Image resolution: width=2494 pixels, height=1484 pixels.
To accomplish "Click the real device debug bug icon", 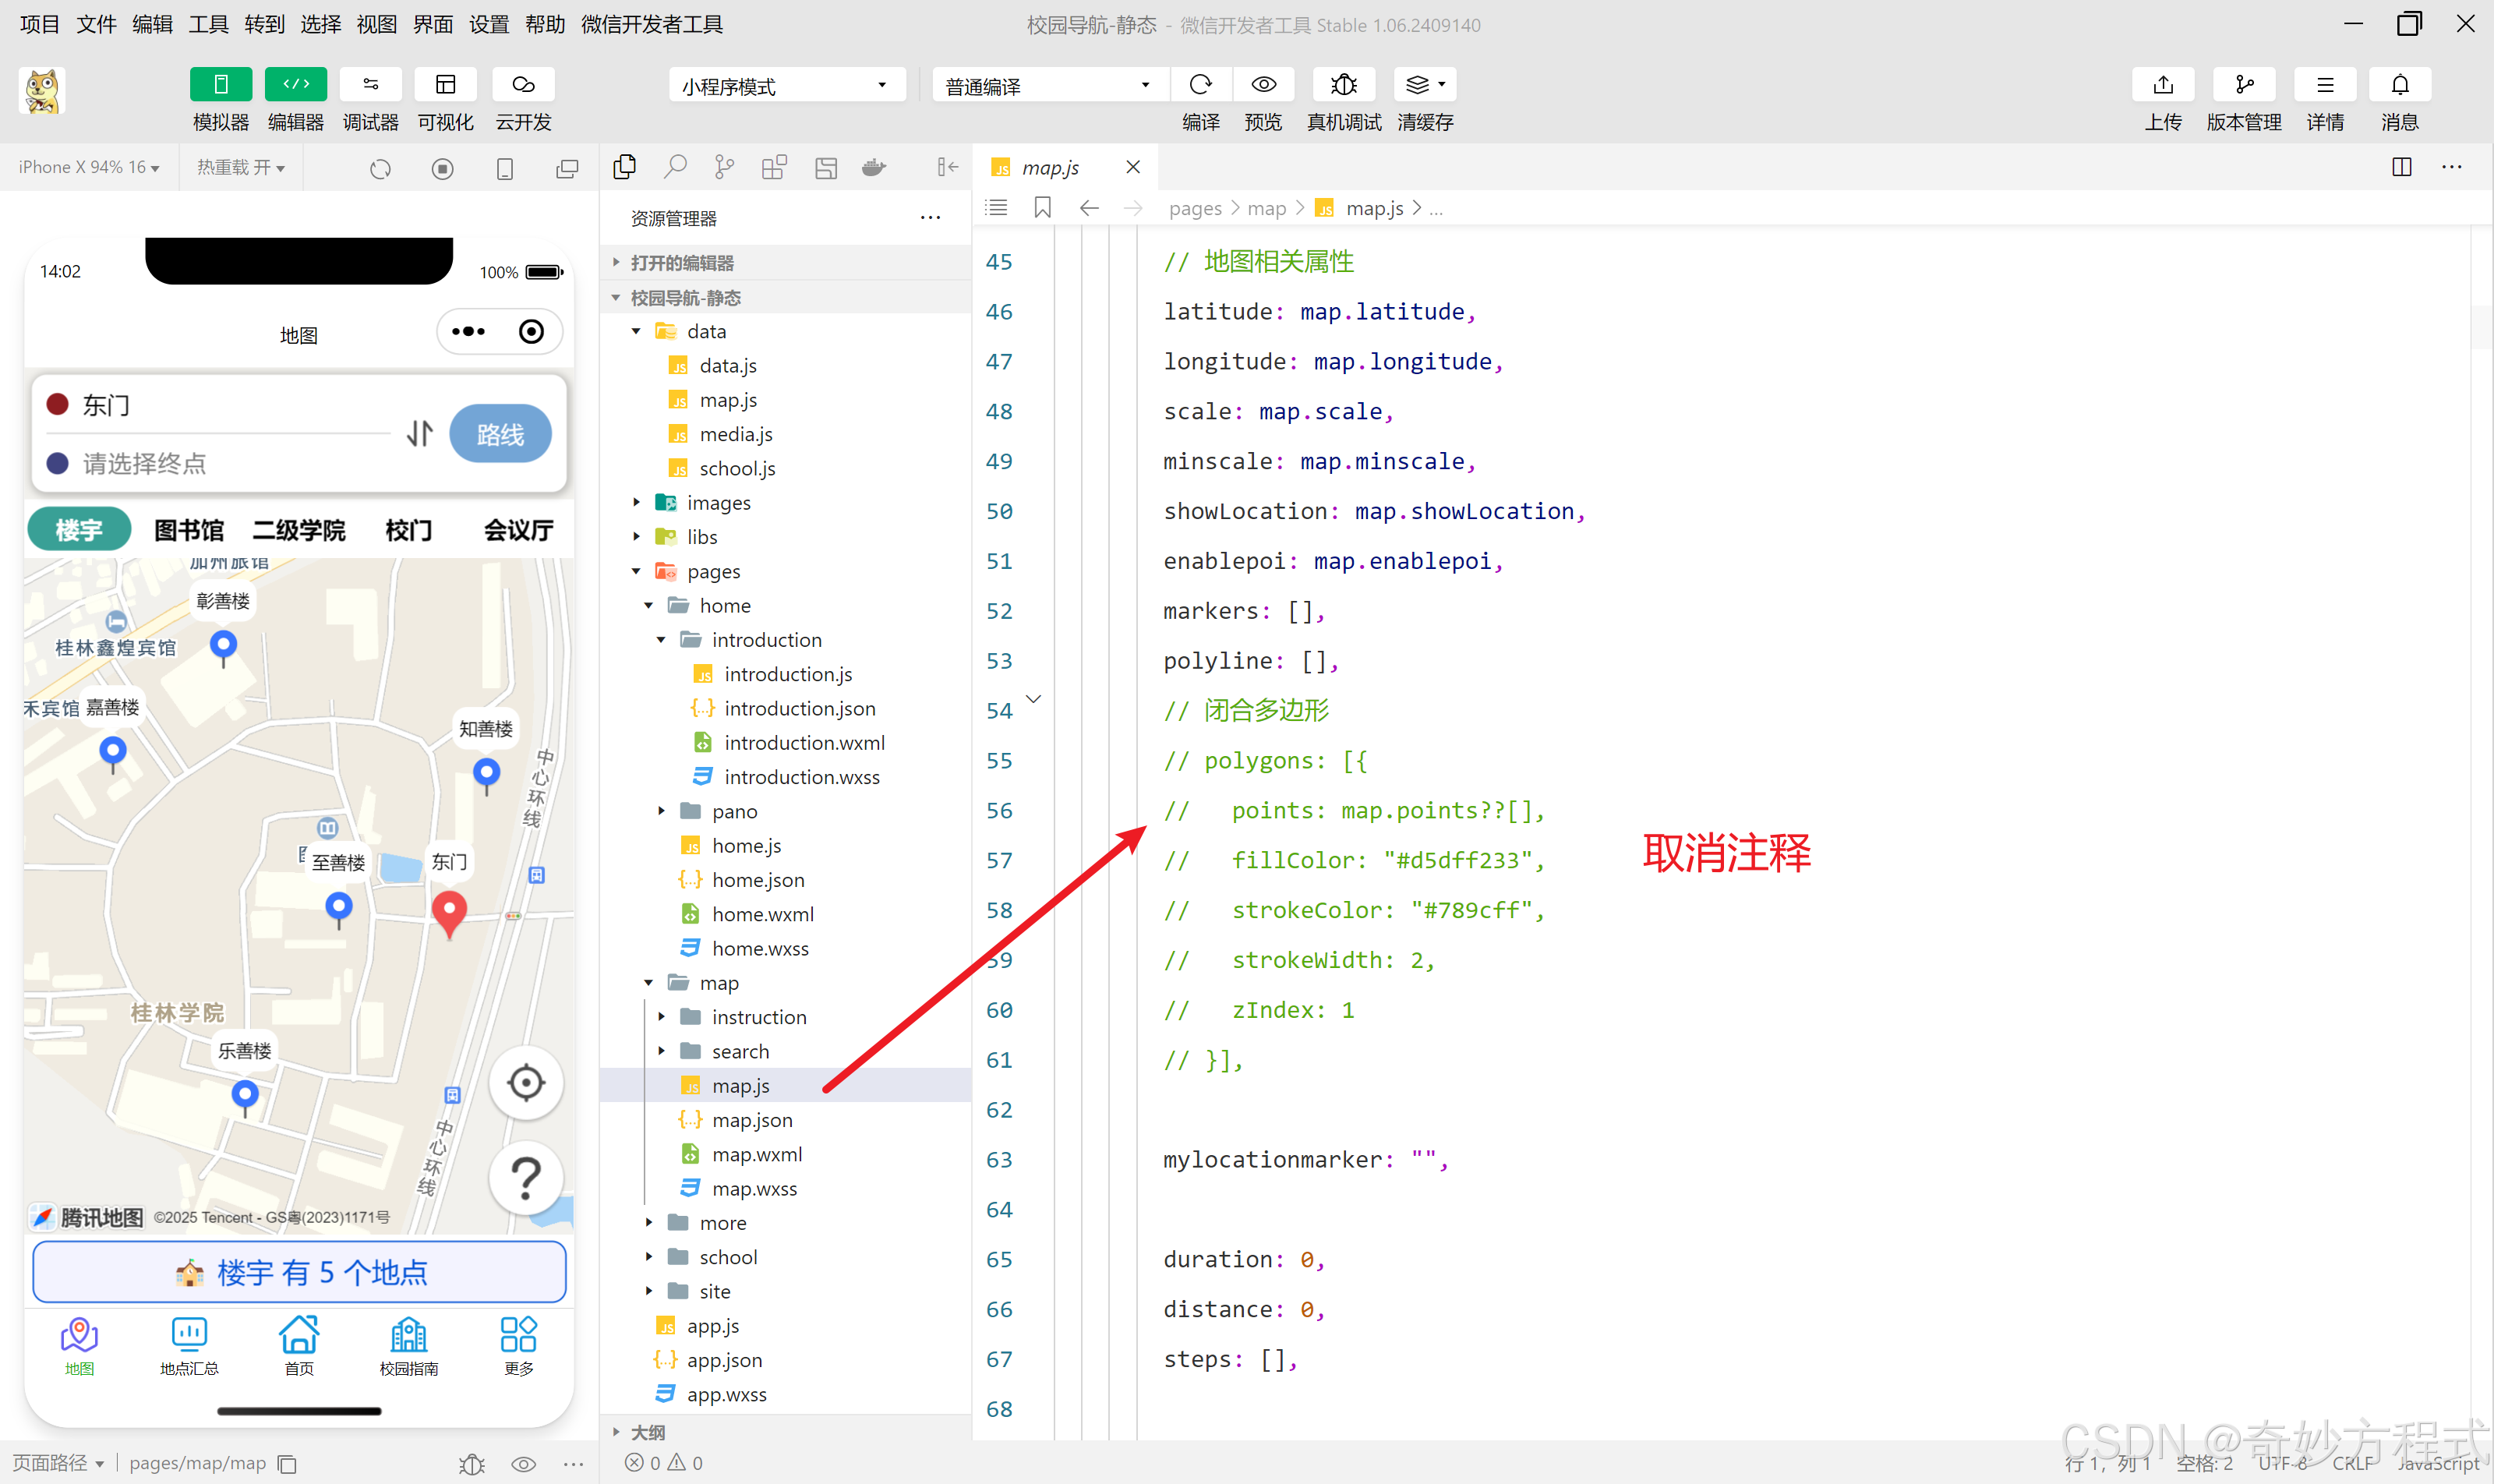I will click(x=1343, y=85).
